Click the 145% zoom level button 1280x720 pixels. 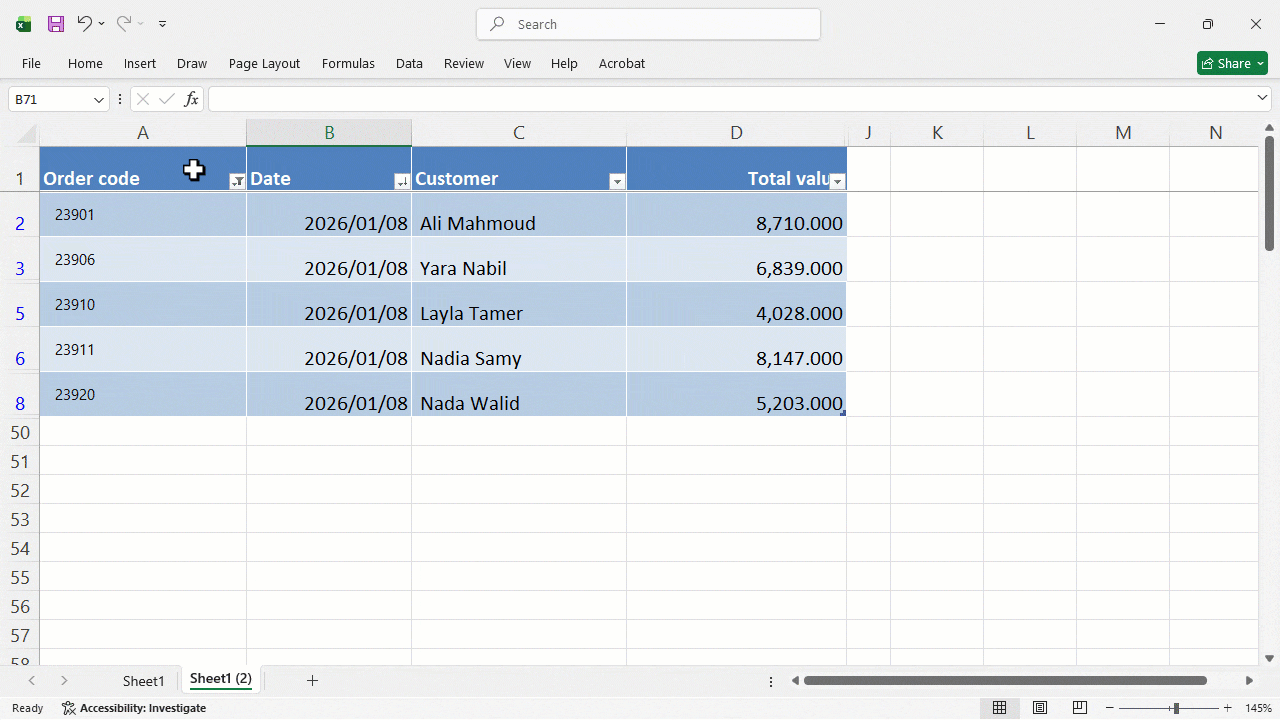1259,708
